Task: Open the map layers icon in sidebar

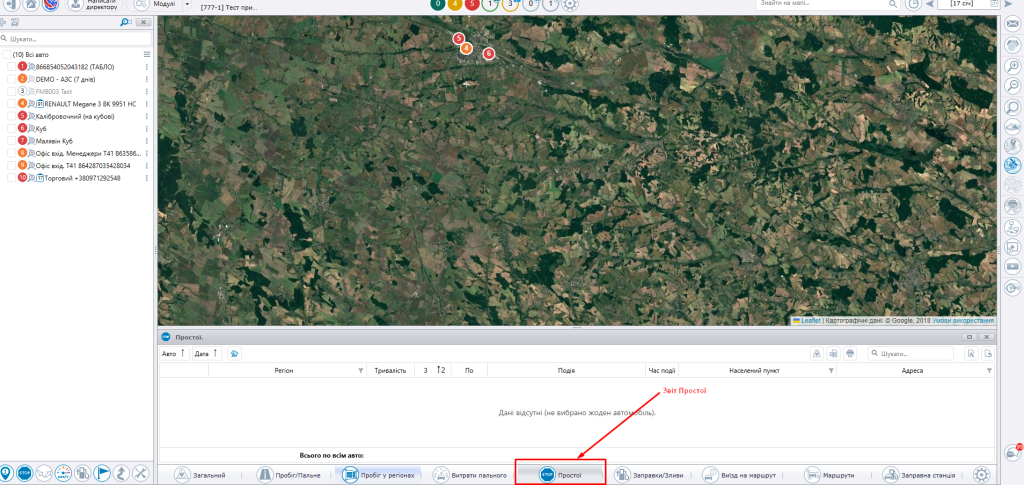Action: [x=1012, y=125]
